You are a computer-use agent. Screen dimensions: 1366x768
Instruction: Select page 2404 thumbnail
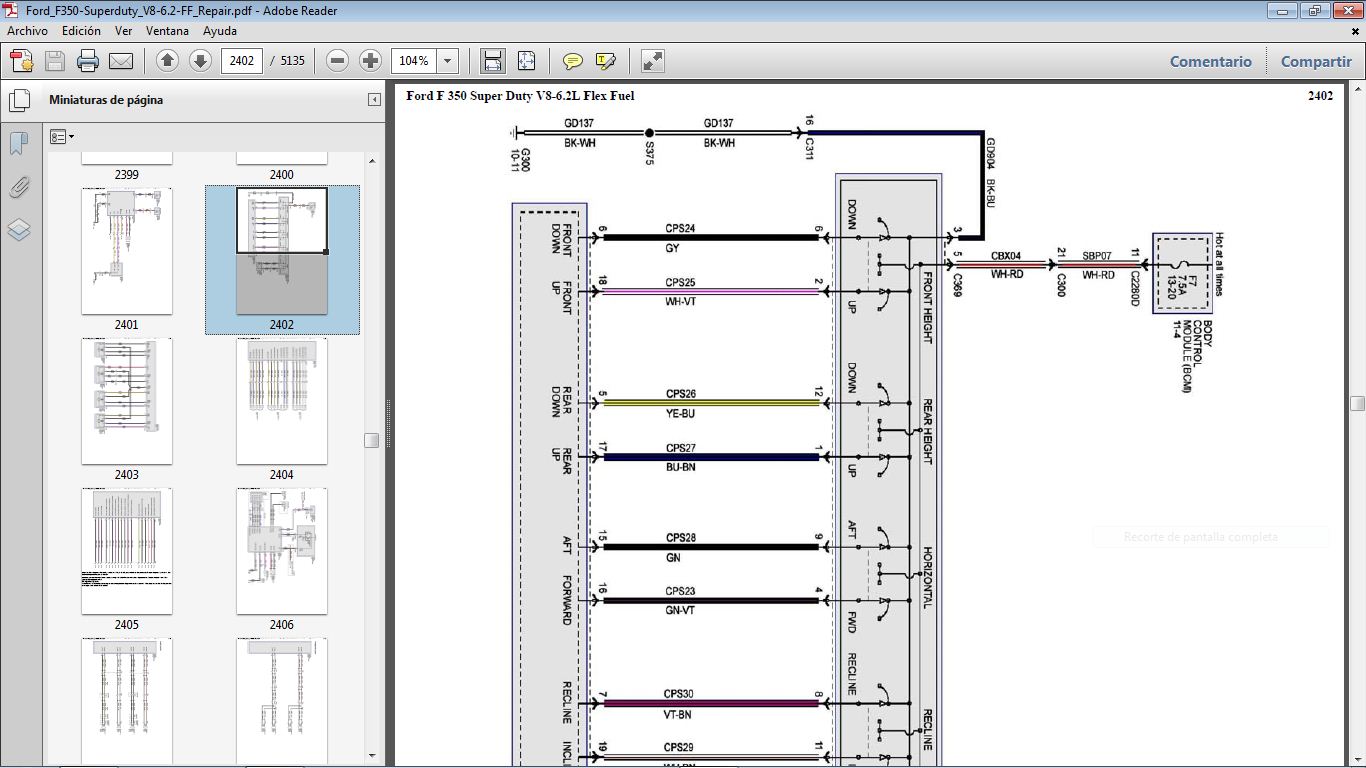coord(282,401)
